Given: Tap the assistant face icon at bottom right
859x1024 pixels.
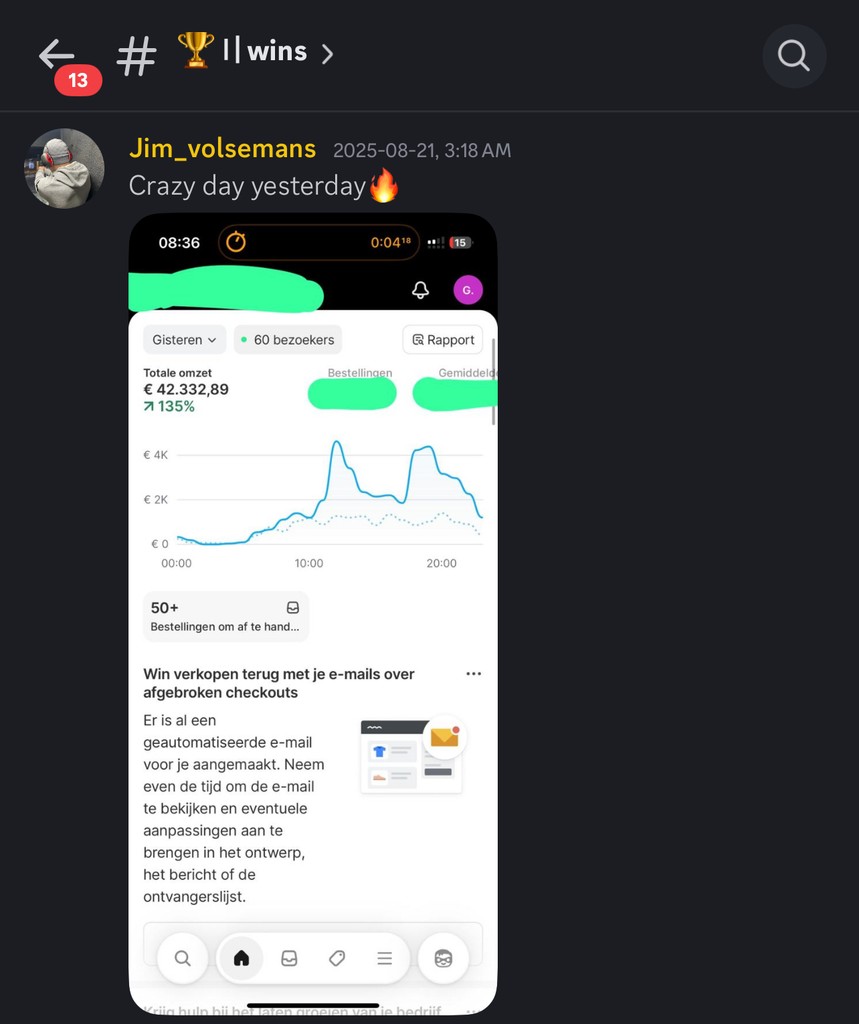Looking at the screenshot, I should pos(443,958).
